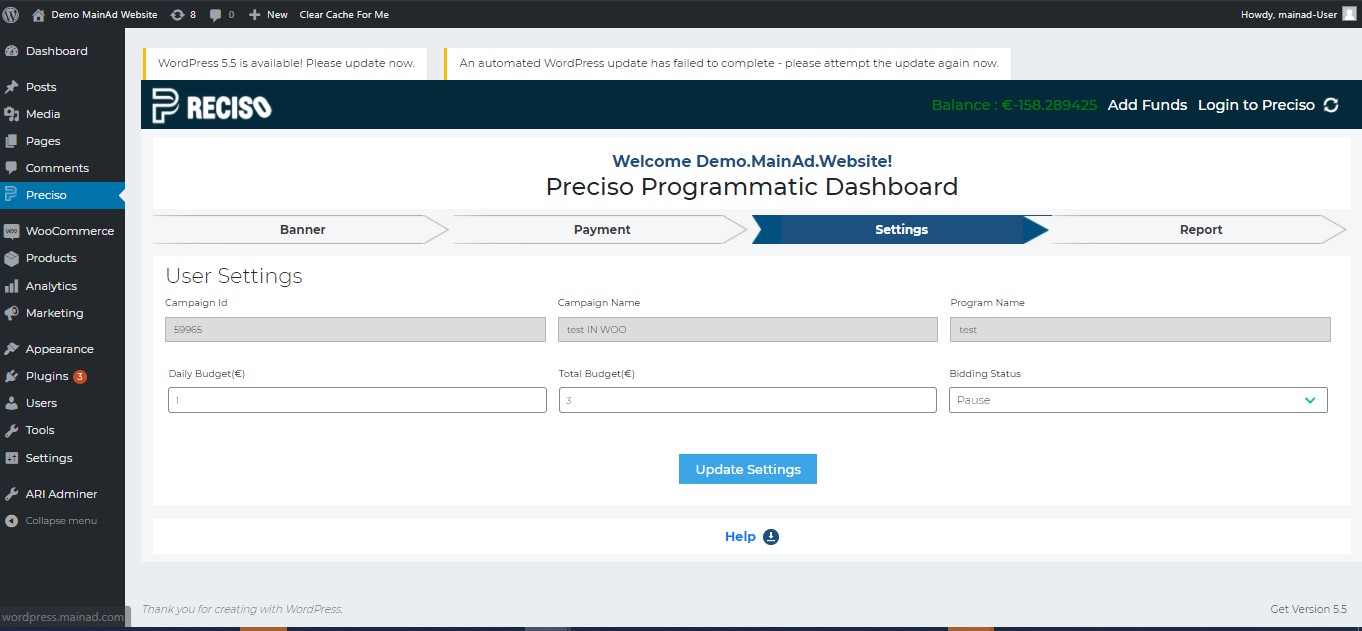1362x631 pixels.
Task: Open the Demo MainAd Website home link
Action: tap(95, 15)
